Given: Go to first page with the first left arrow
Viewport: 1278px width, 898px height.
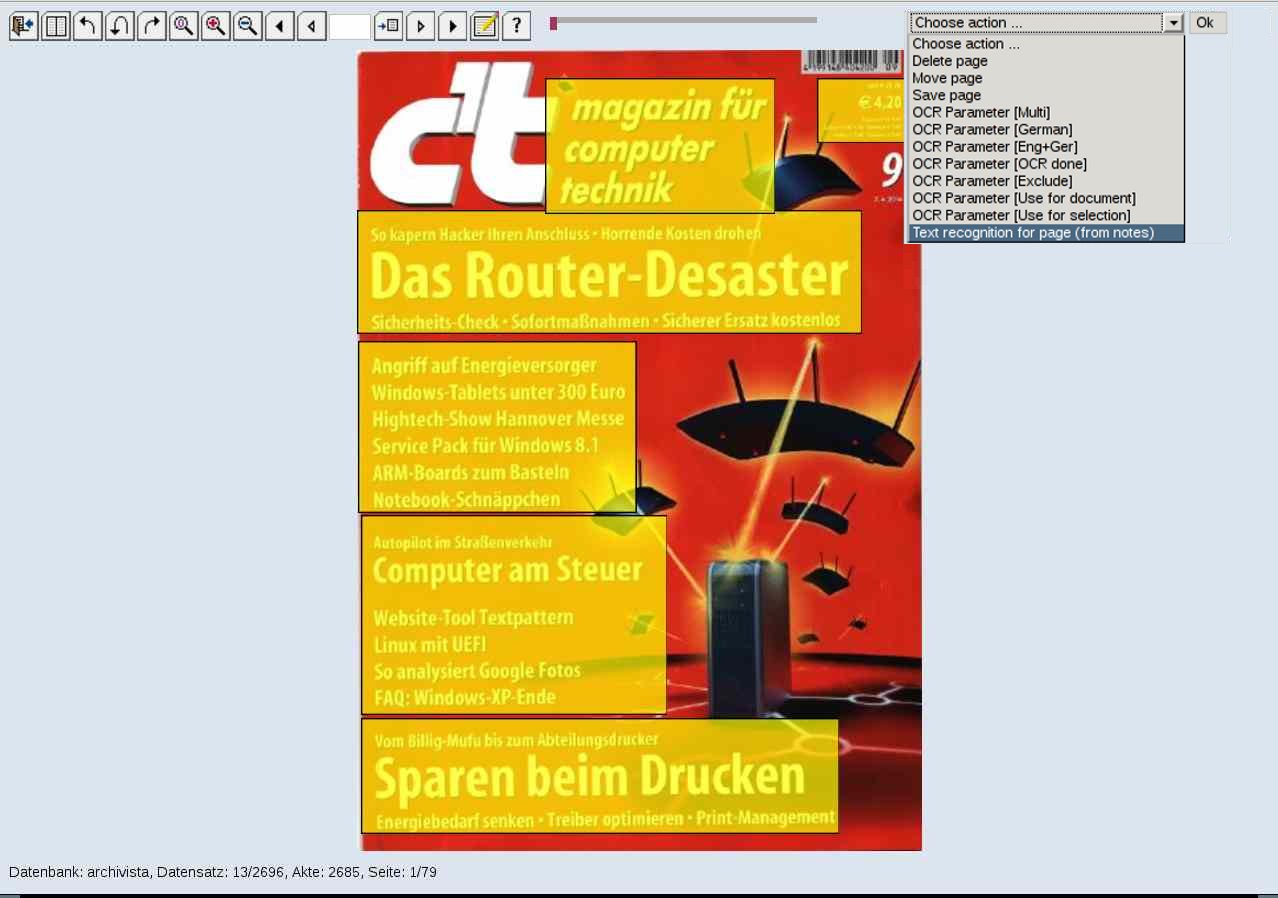Looking at the screenshot, I should [280, 26].
